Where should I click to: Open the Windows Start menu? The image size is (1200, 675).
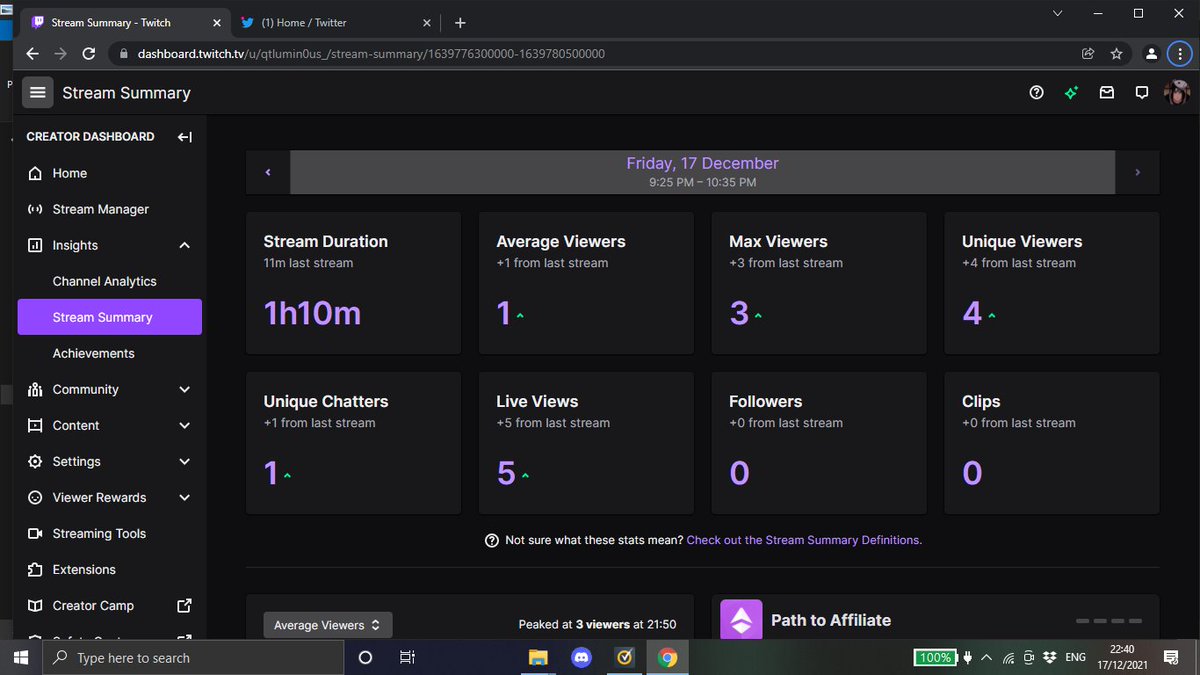tap(21, 658)
